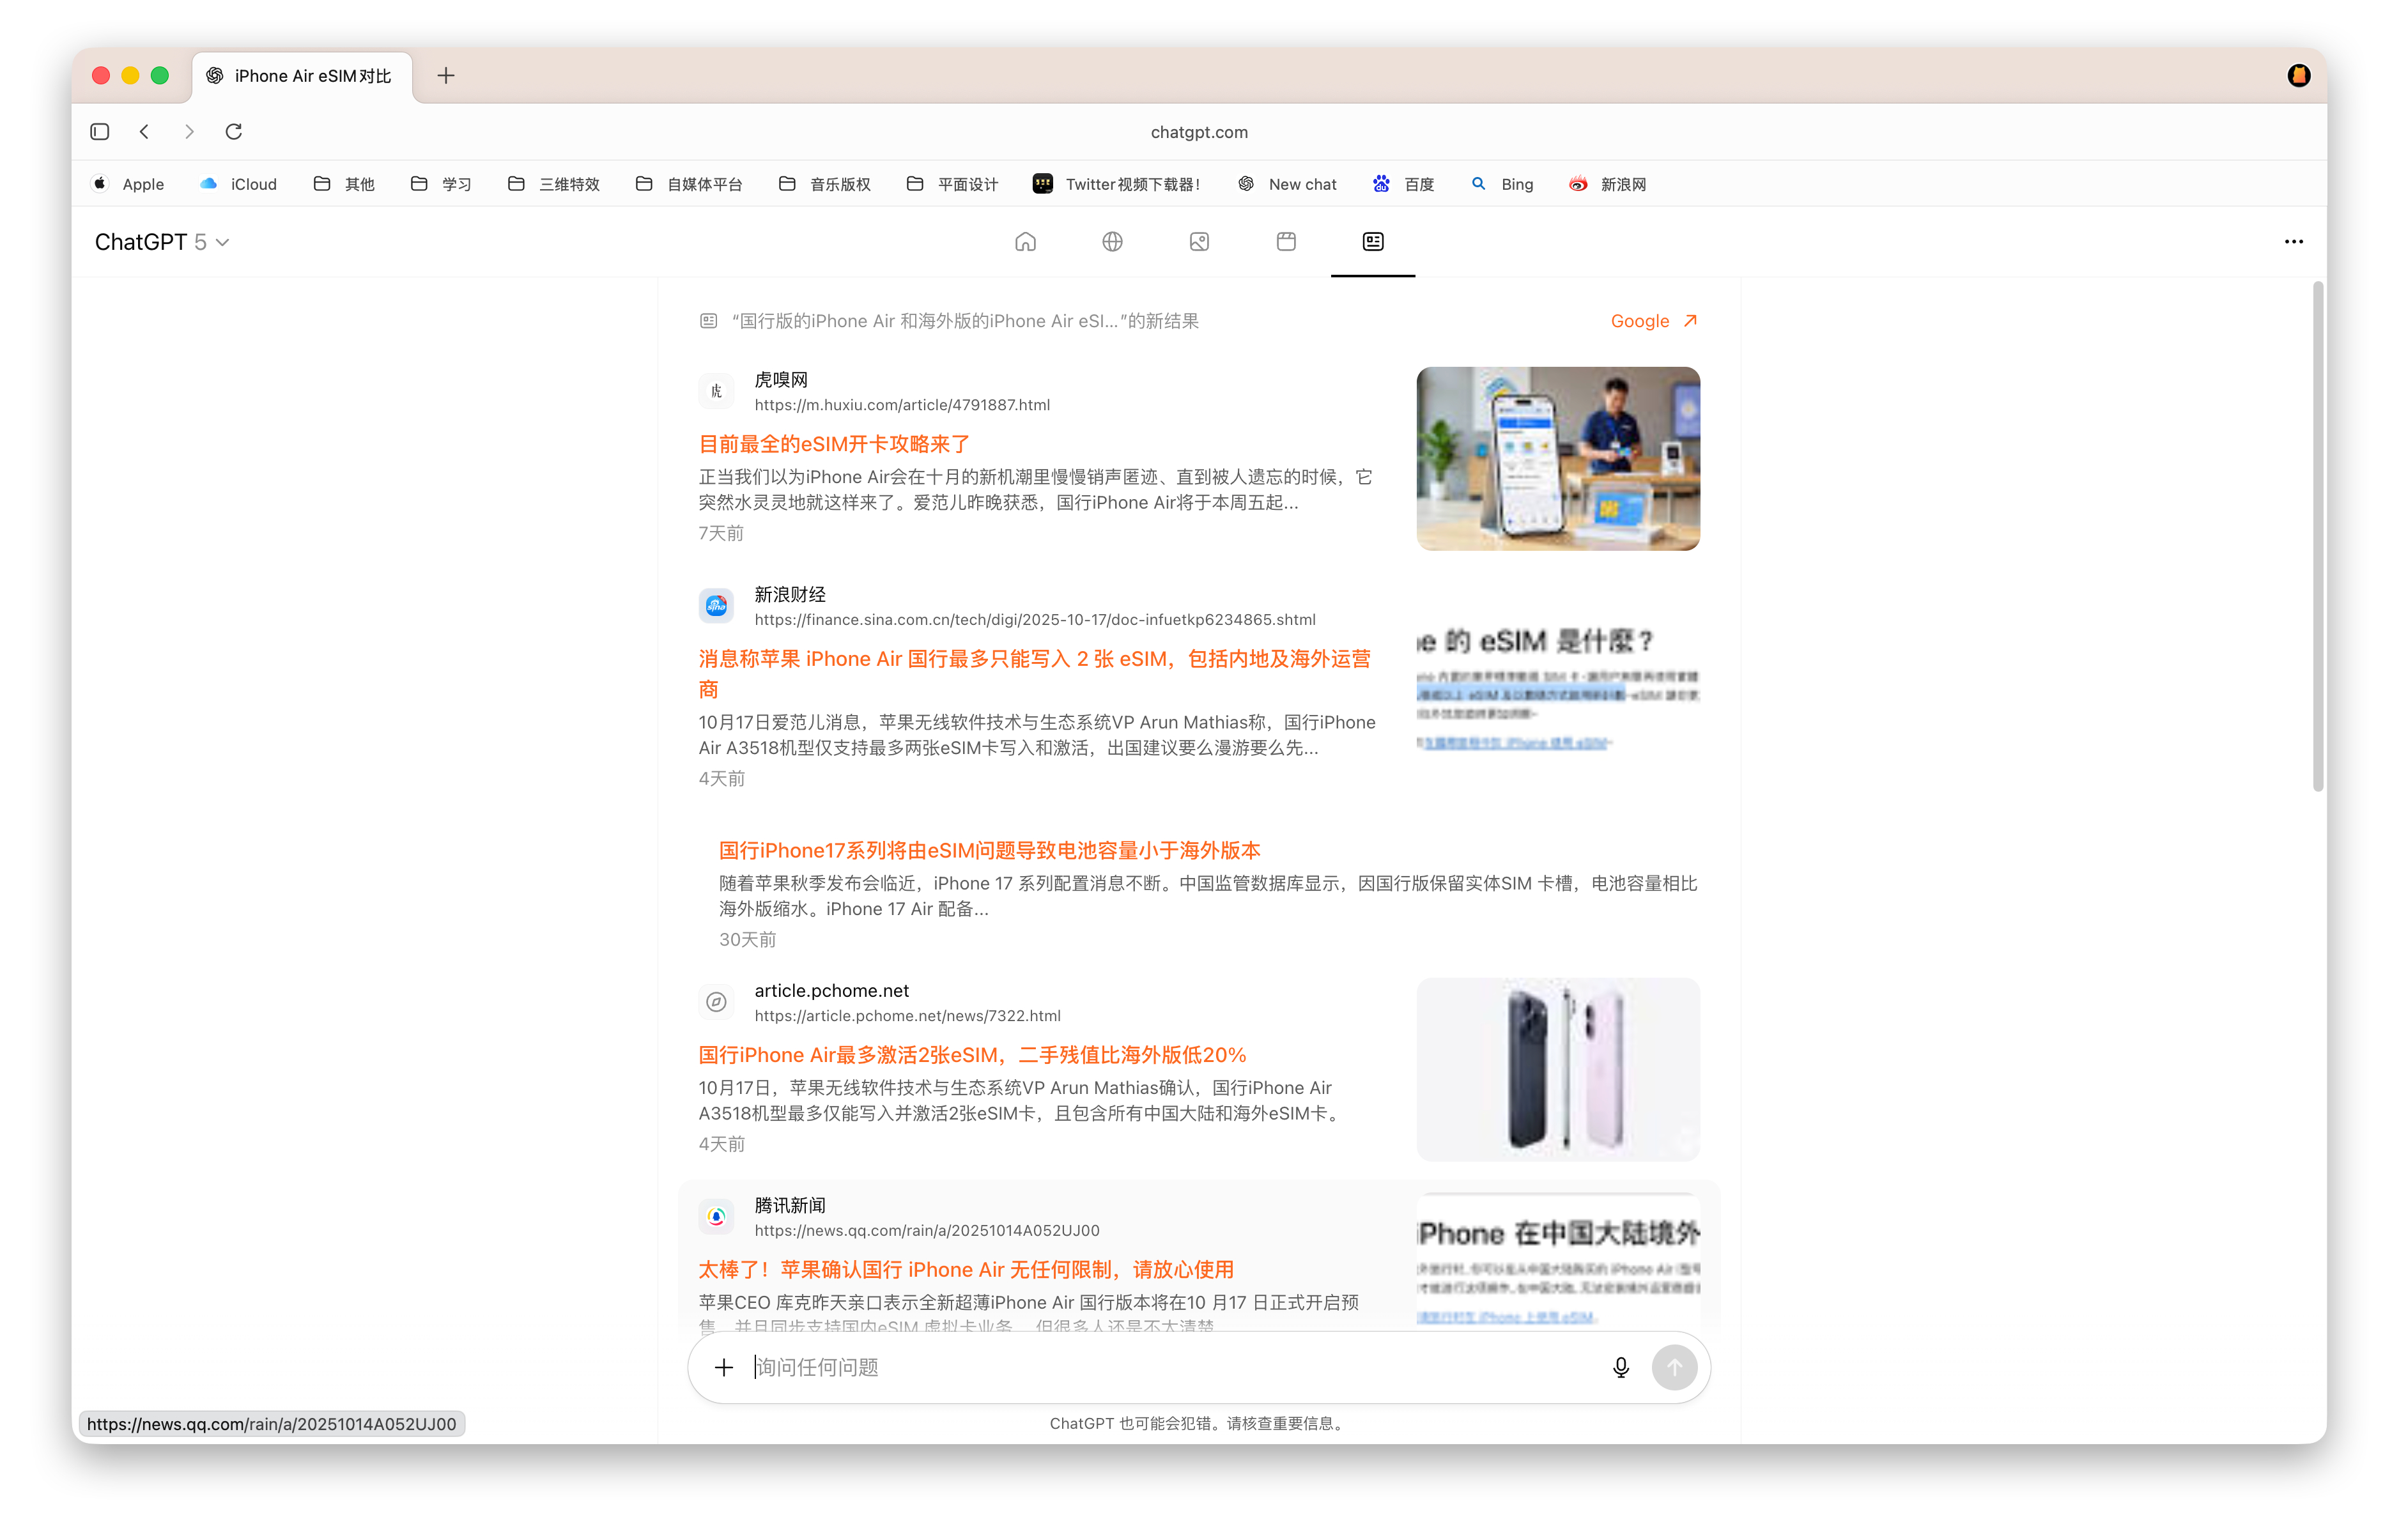Viewport: 2399px width, 1540px height.
Task: Click the send arrow button
Action: click(1674, 1367)
